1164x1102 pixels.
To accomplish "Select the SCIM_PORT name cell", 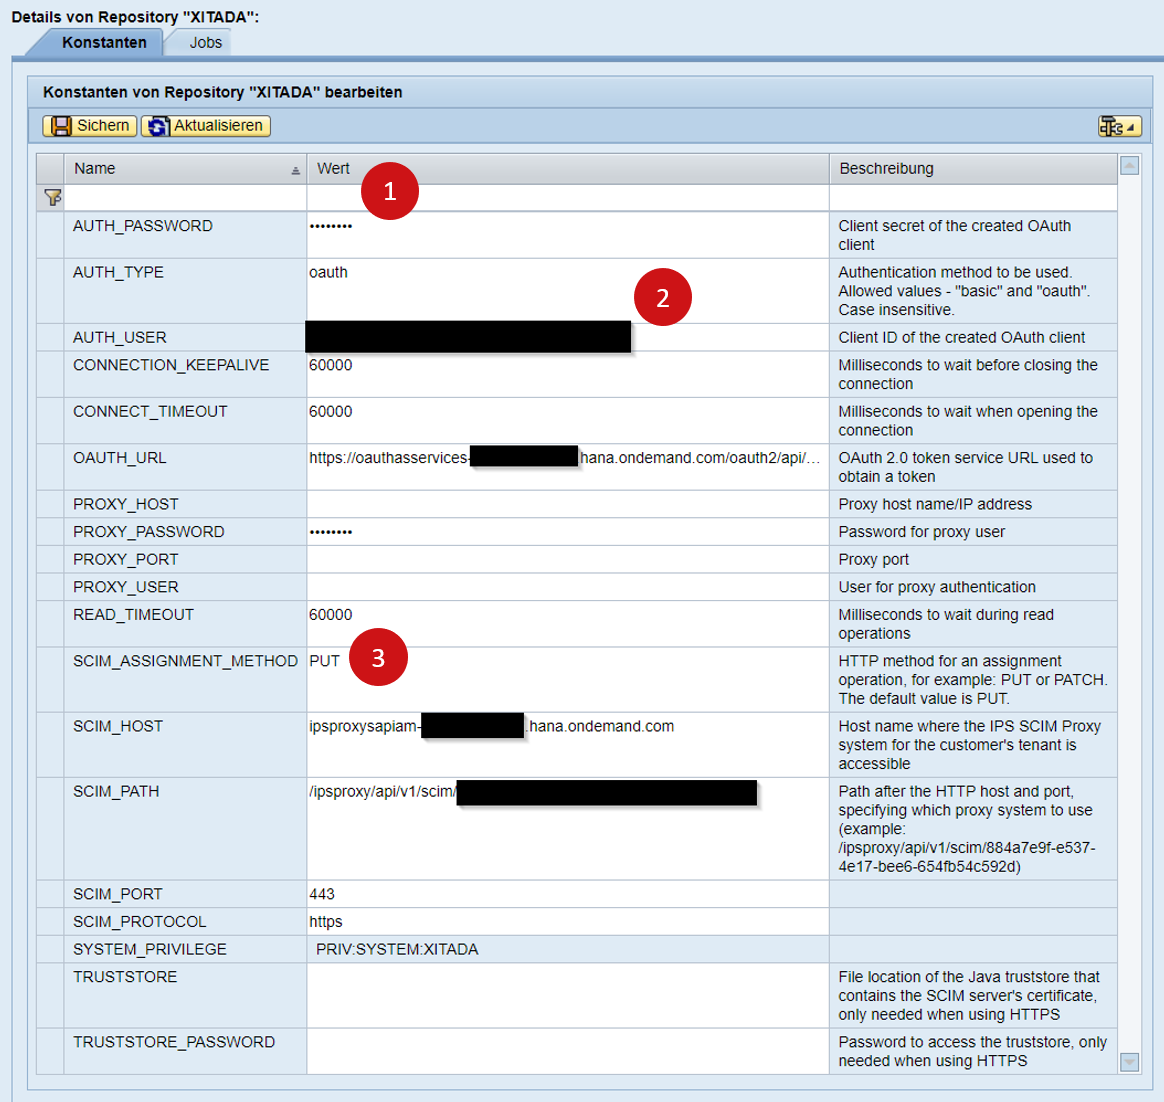I will [x=185, y=894].
